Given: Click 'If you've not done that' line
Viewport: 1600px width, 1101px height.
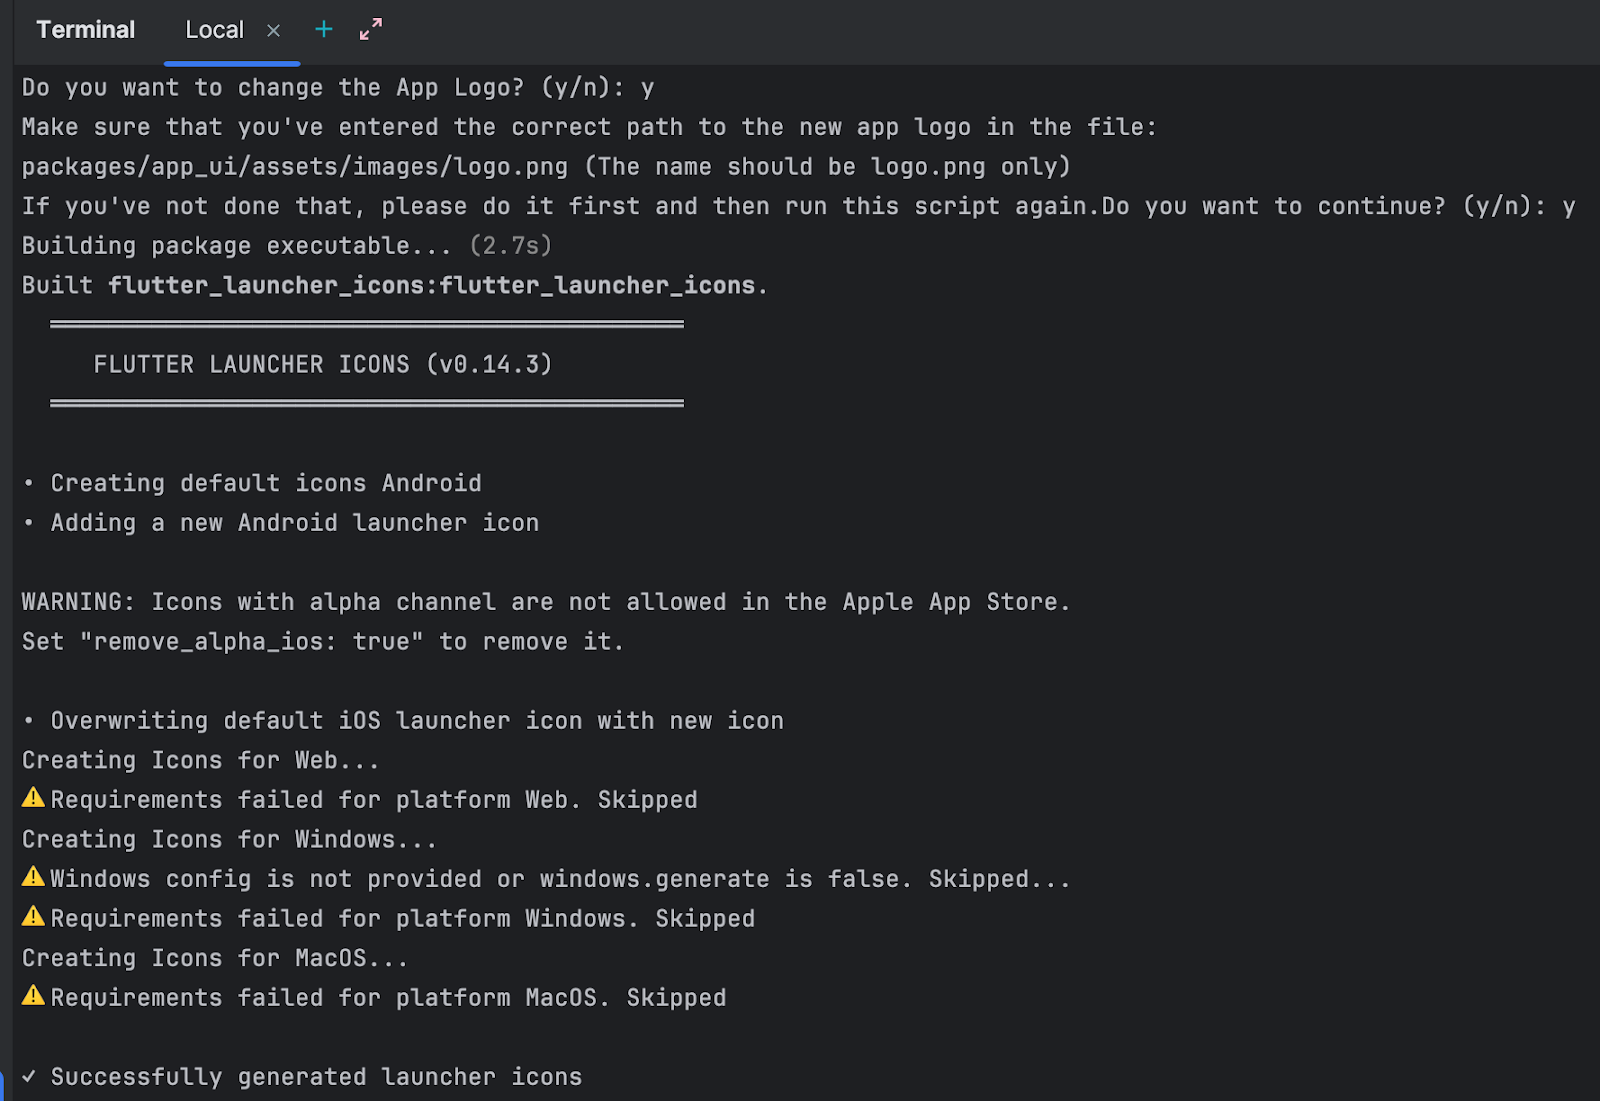Looking at the screenshot, I should (x=798, y=206).
